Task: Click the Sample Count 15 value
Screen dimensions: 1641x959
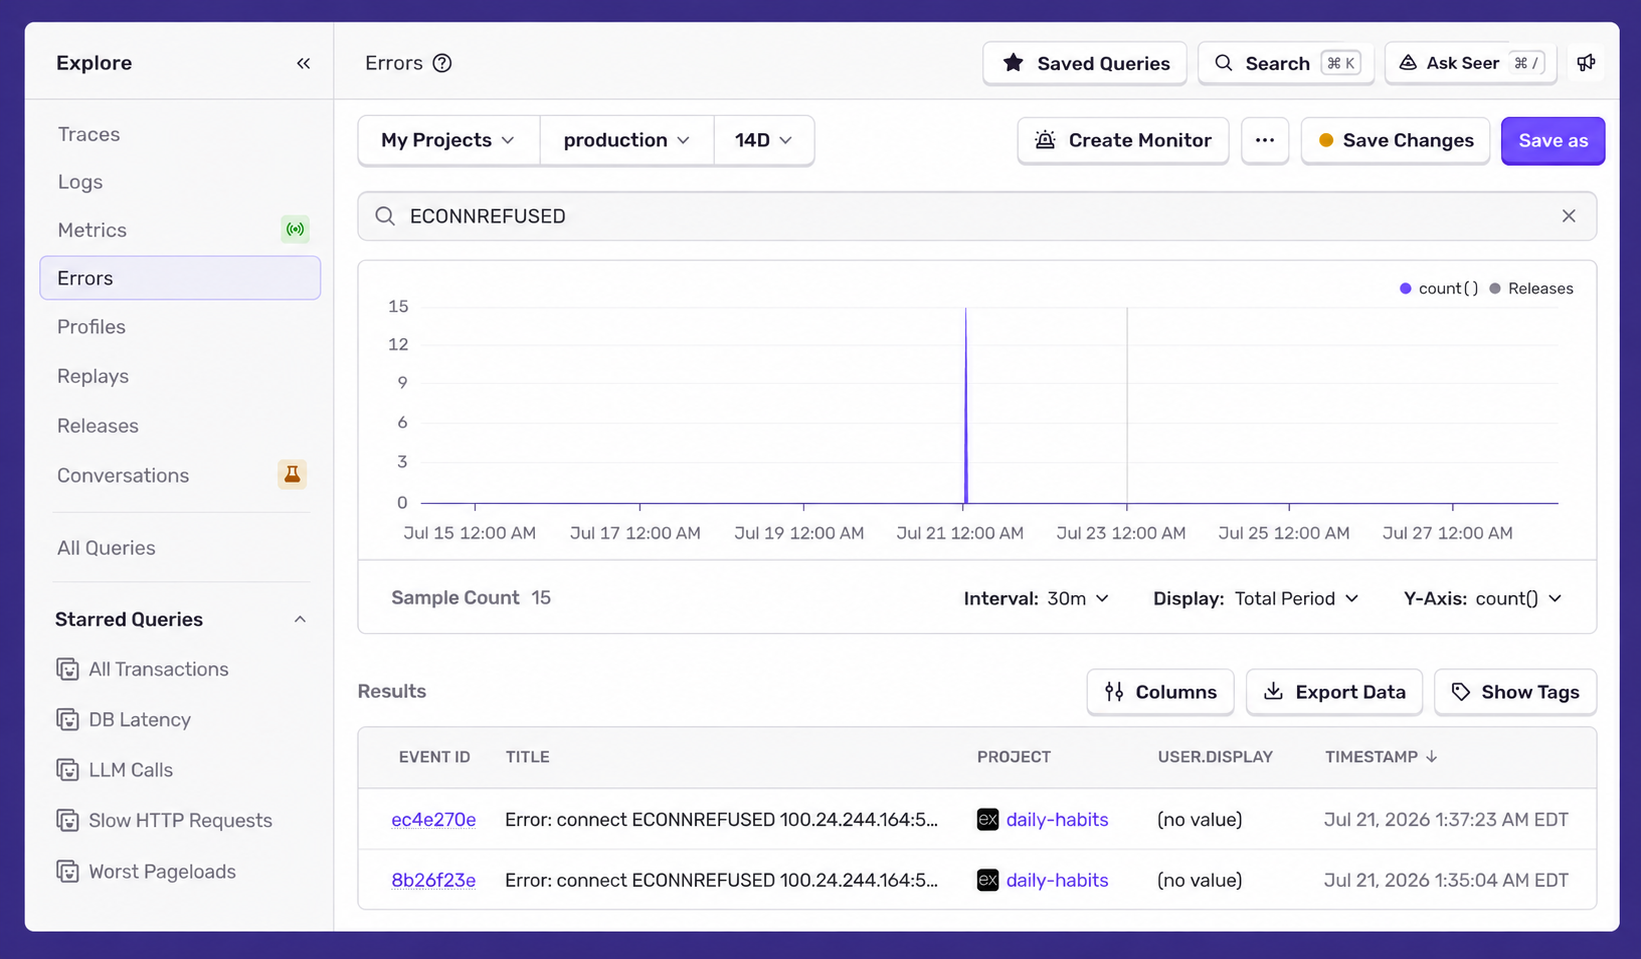Action: click(x=541, y=598)
